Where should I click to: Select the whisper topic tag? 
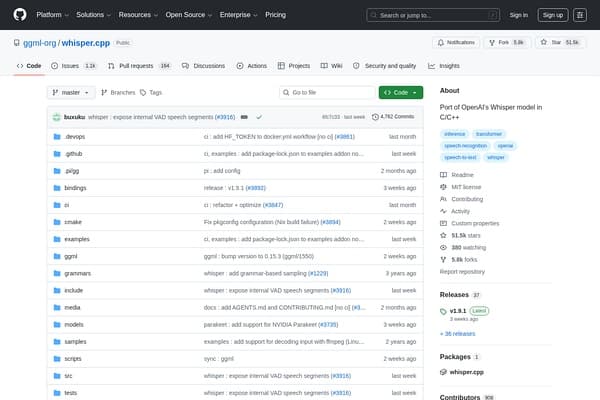pyautogui.click(x=496, y=157)
